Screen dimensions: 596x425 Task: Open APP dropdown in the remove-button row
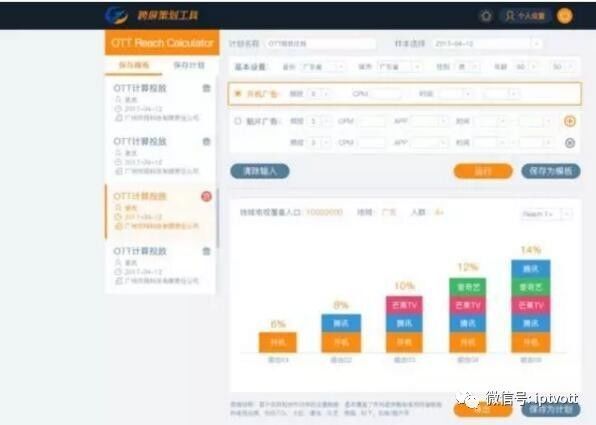[430, 143]
